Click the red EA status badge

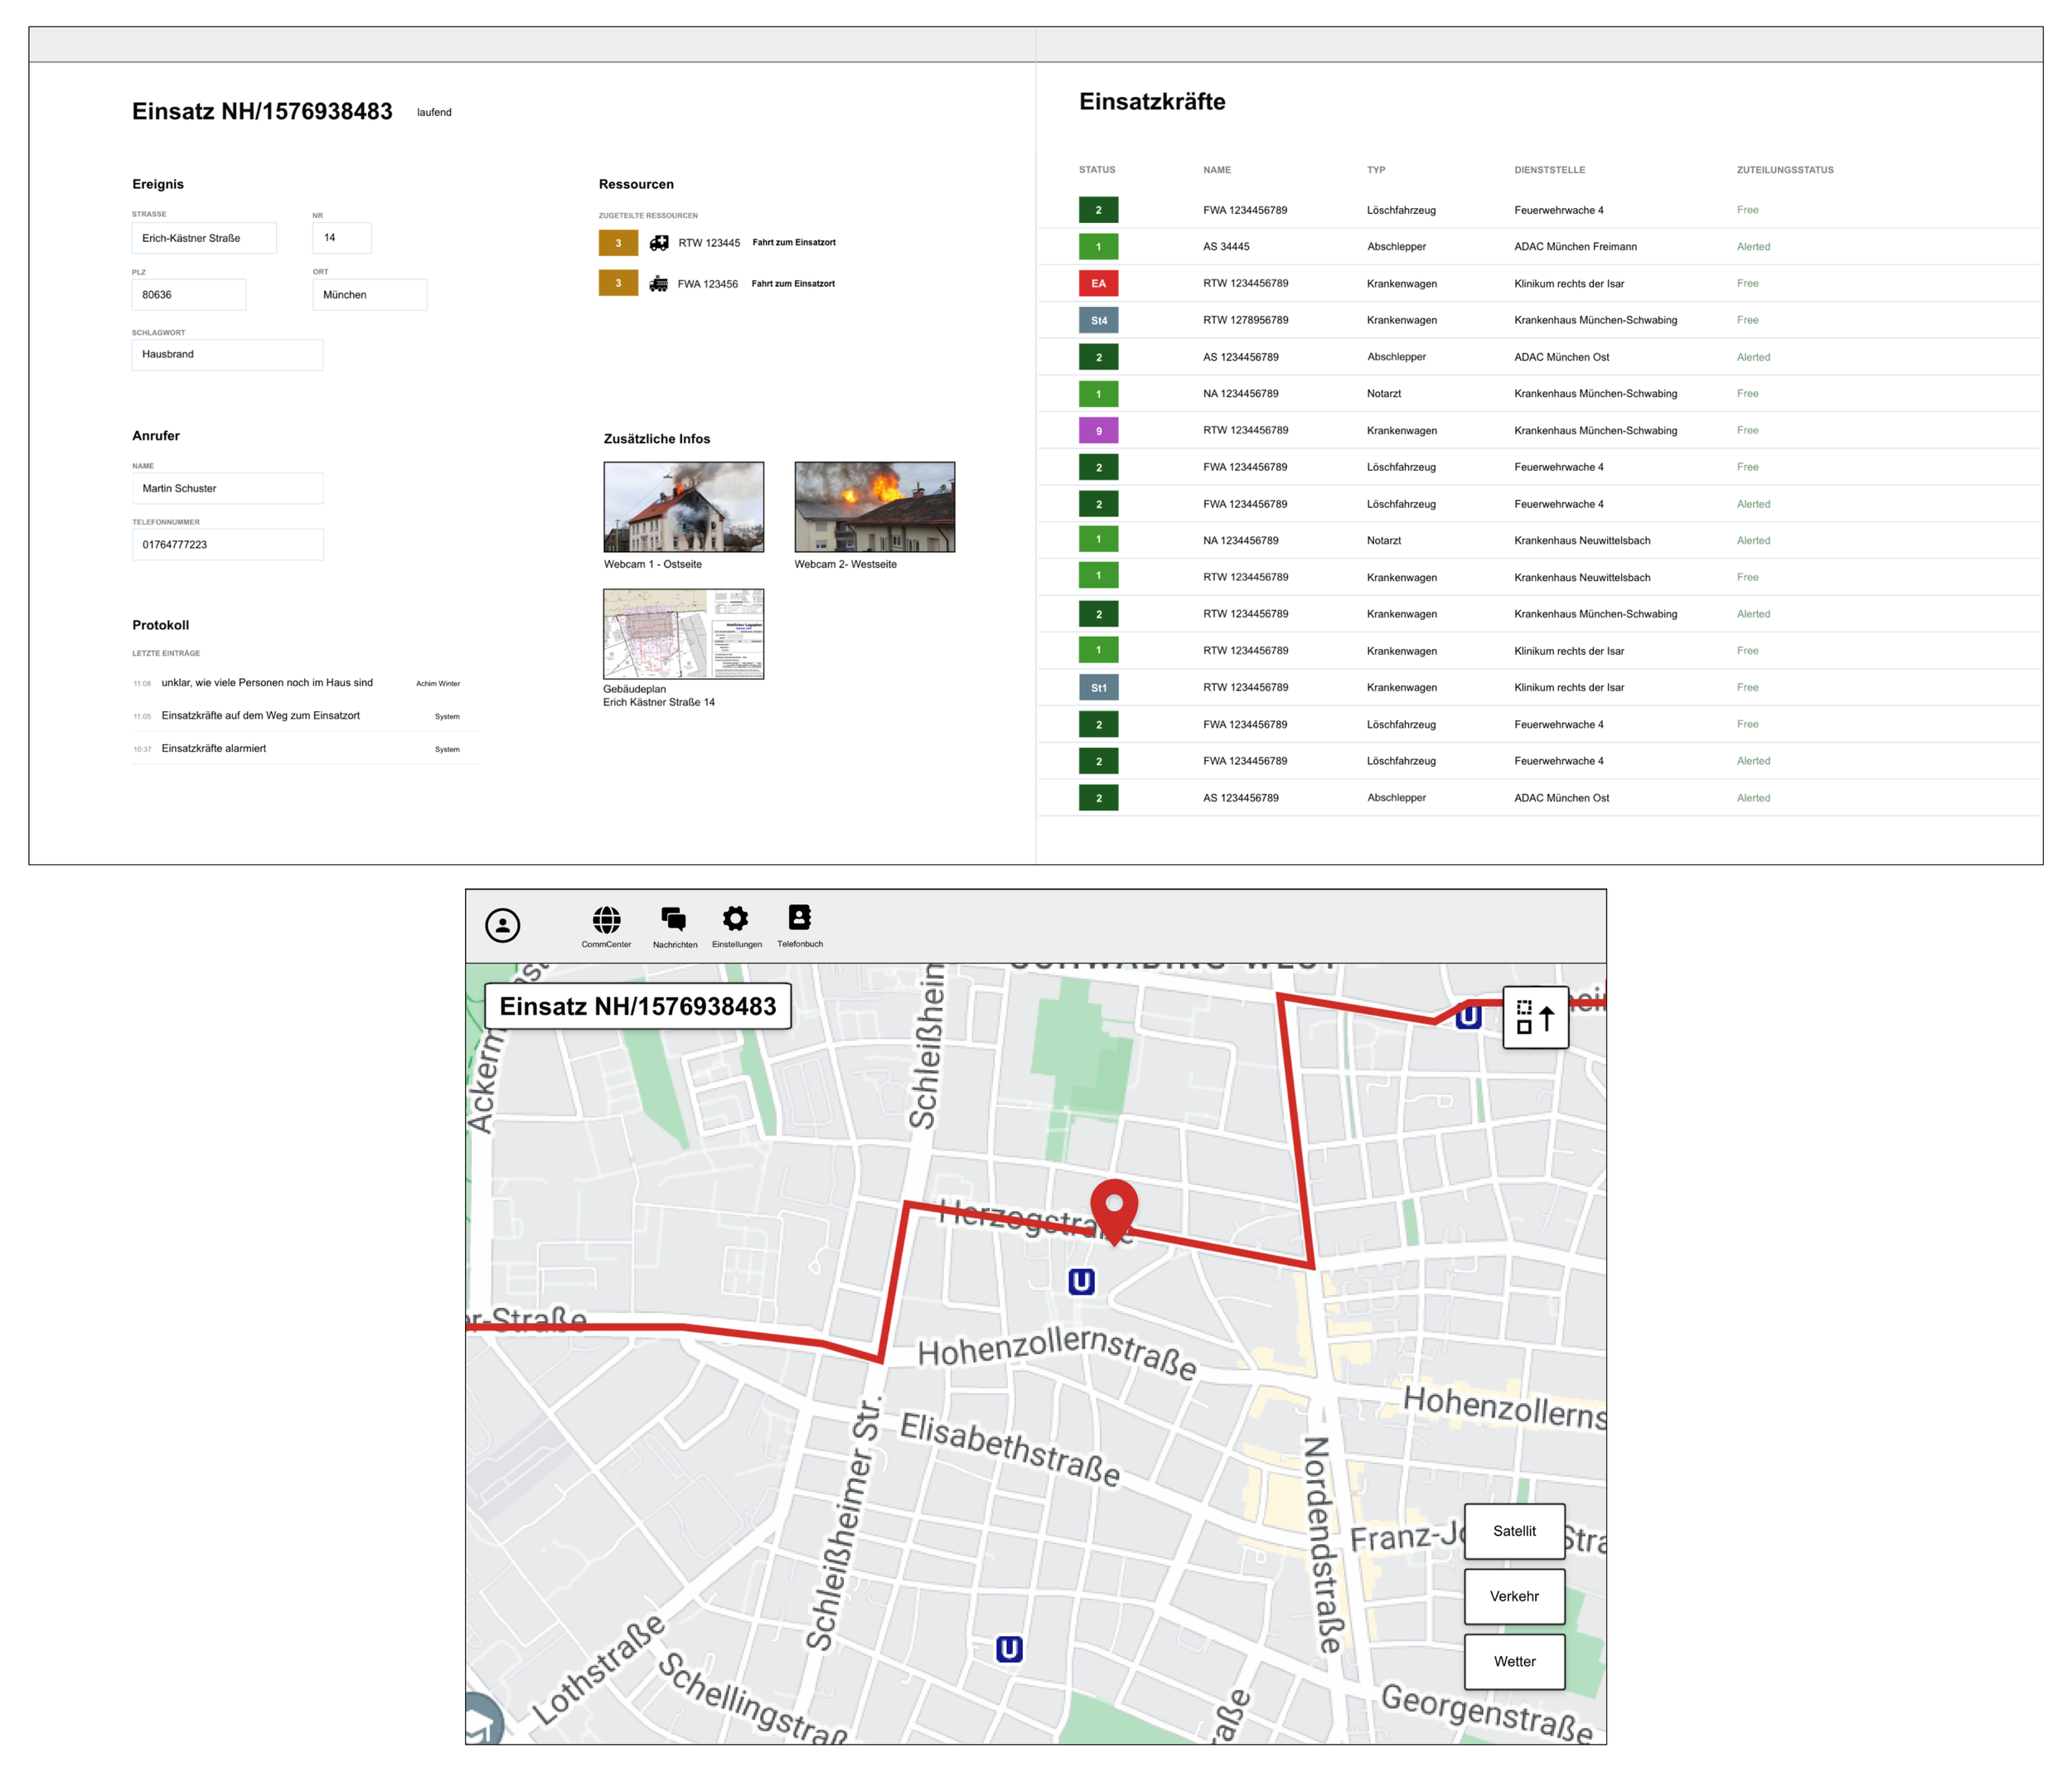click(x=1098, y=283)
